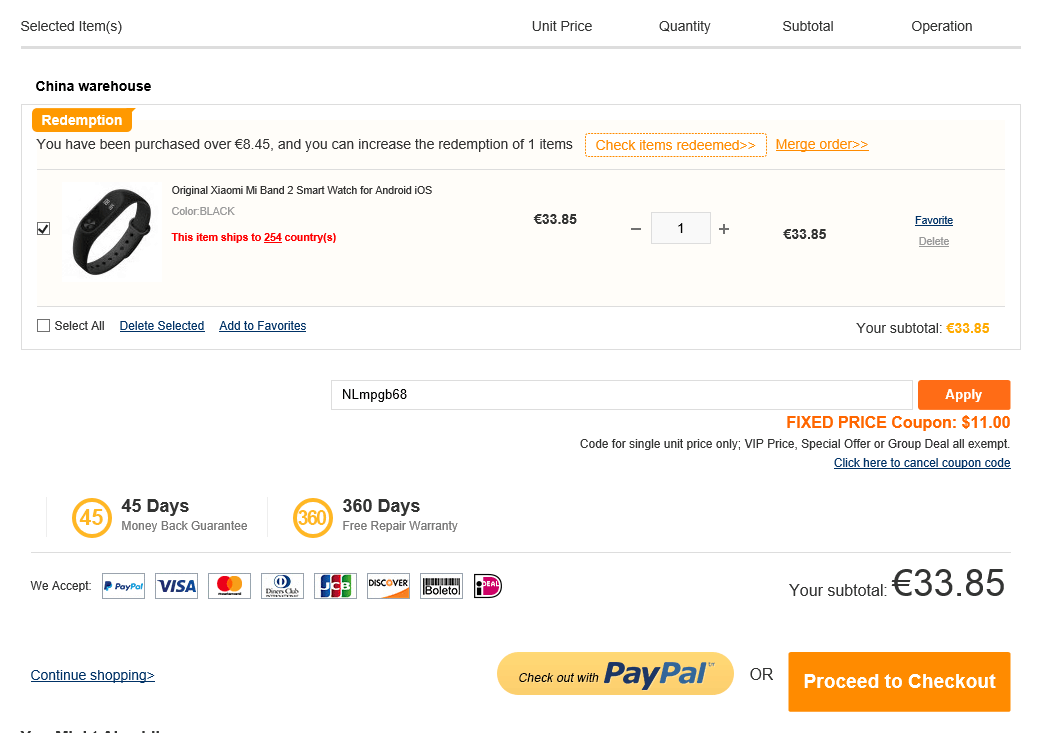This screenshot has width=1041, height=733.
Task: Click the Merge order link
Action: click(x=821, y=145)
